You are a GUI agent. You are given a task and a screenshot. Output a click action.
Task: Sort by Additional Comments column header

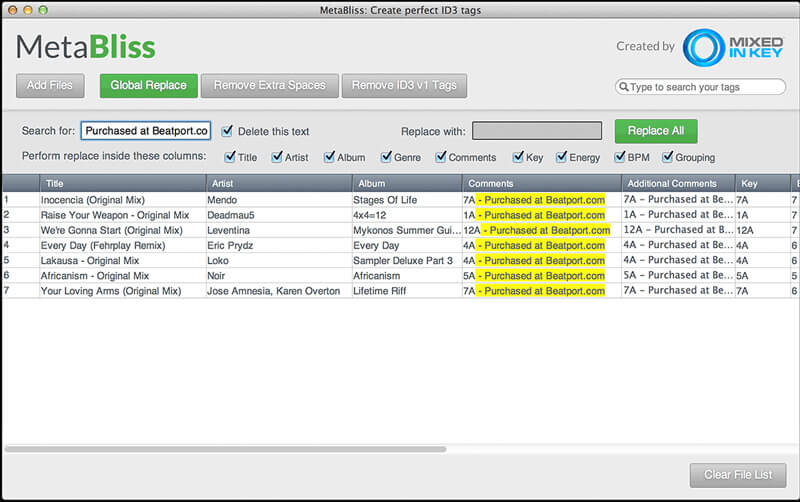(678, 183)
